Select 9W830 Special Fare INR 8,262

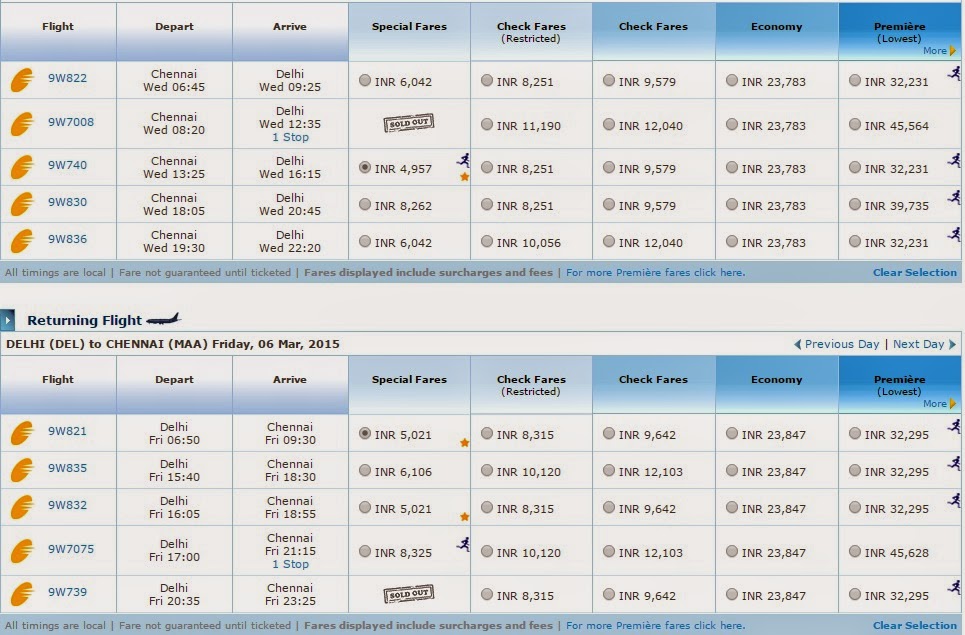click(365, 204)
